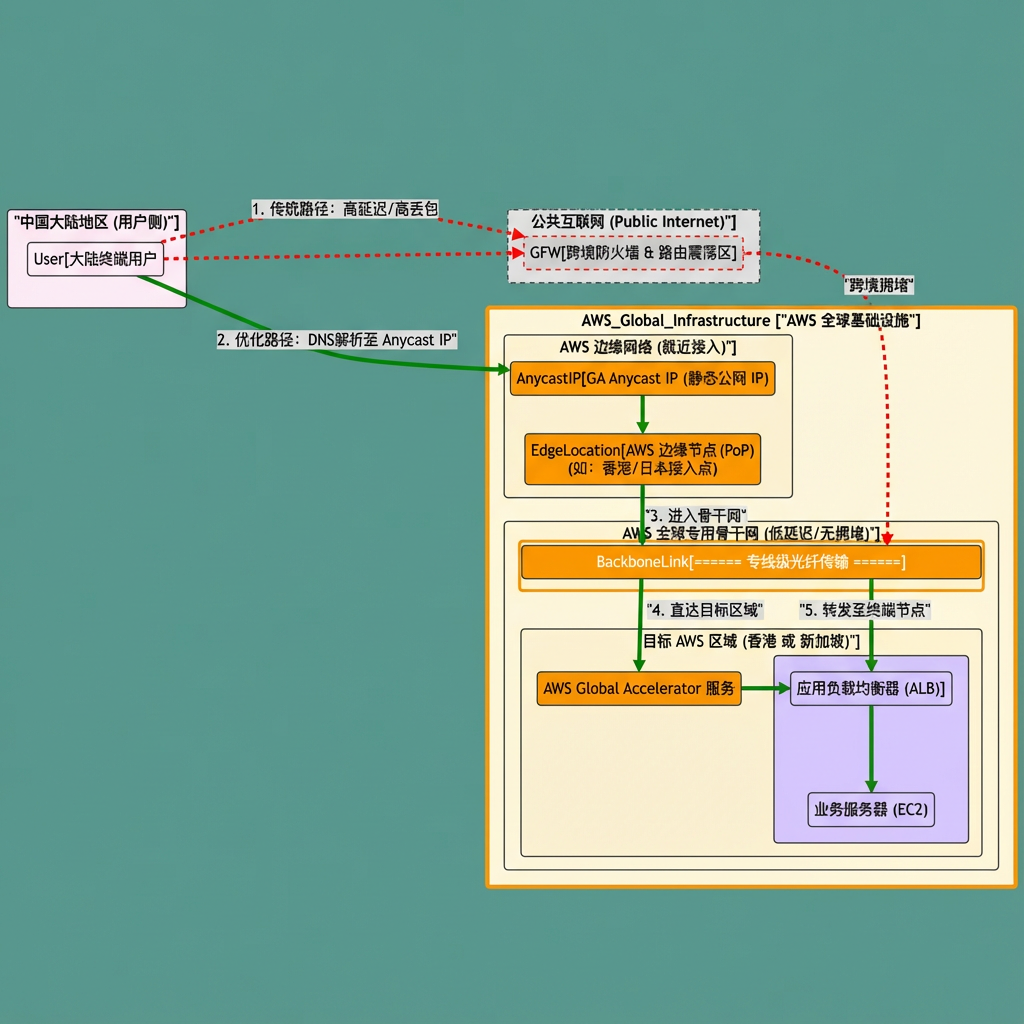Select the 中国大陆地区 (用户侧) group title

[96, 221]
